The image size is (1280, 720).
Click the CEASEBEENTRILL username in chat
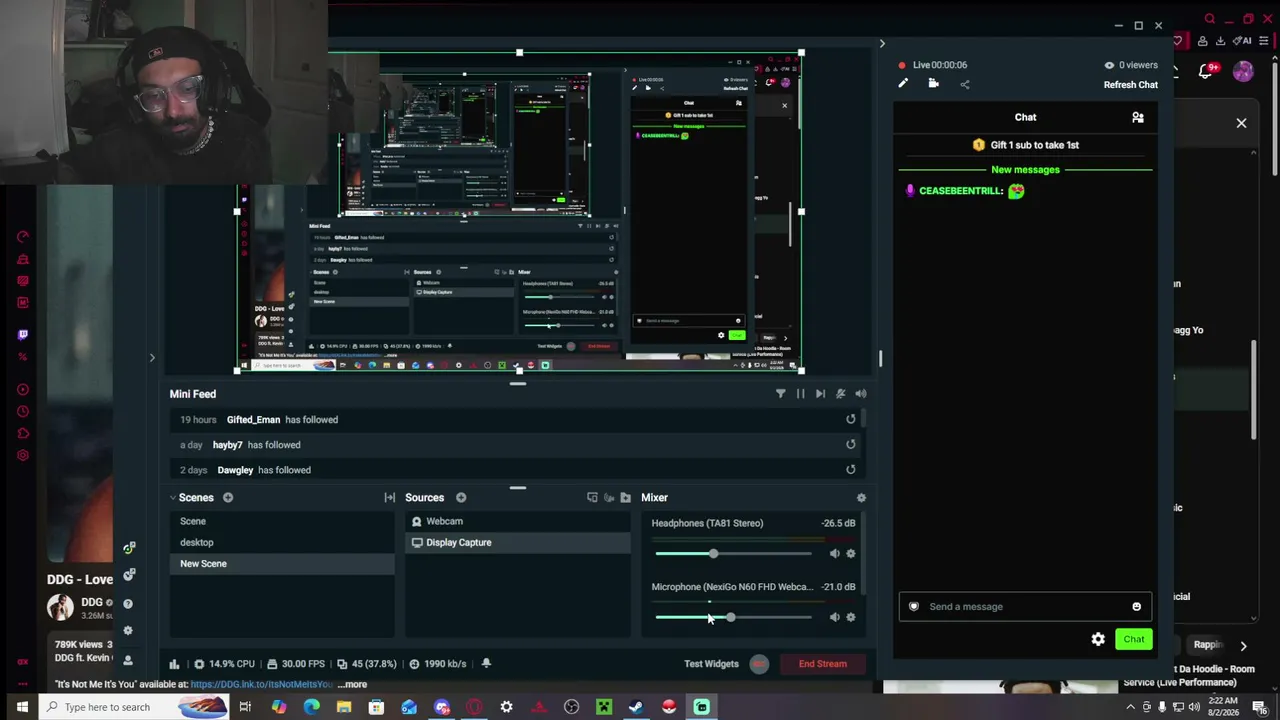click(x=961, y=191)
